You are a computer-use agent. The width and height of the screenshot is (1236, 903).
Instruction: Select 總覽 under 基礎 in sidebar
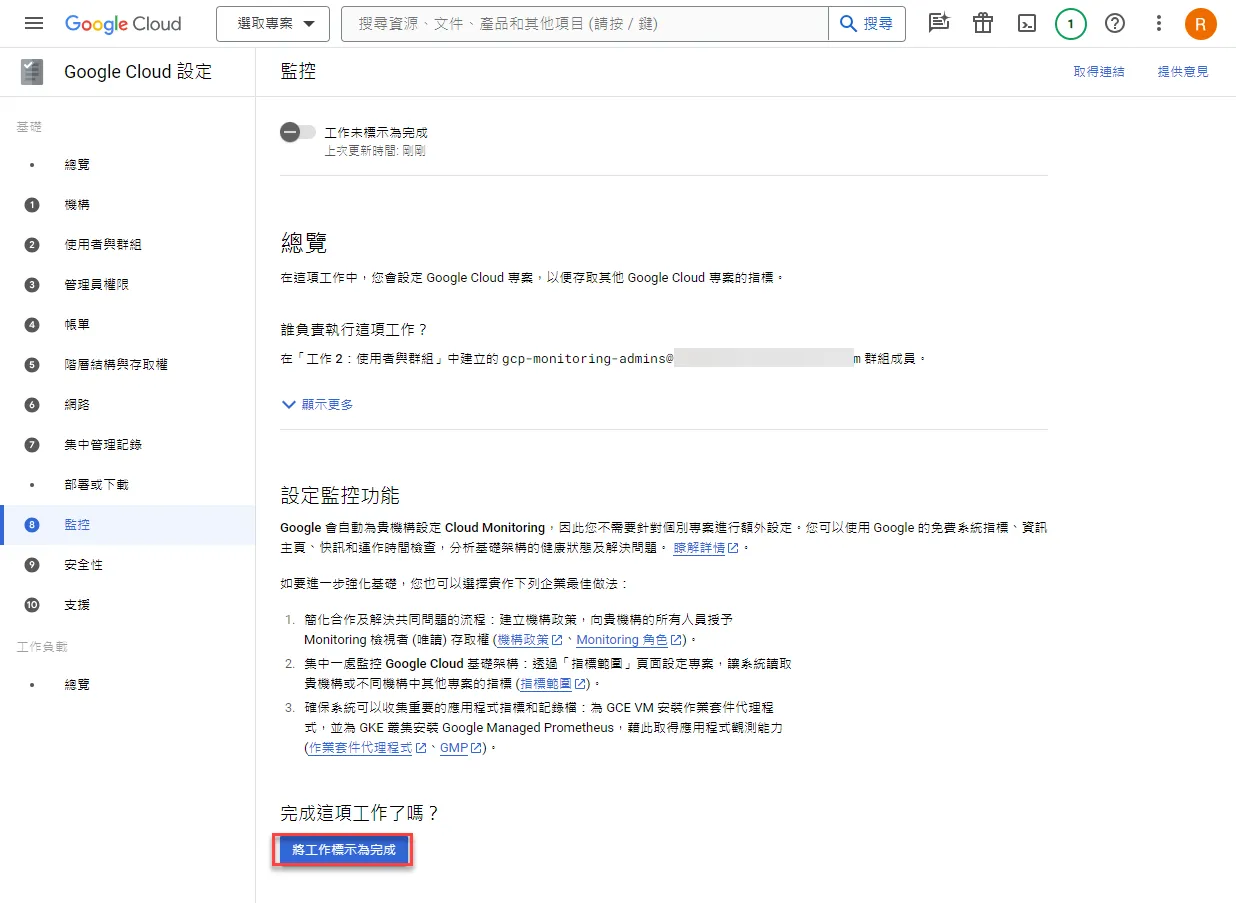(x=128, y=165)
